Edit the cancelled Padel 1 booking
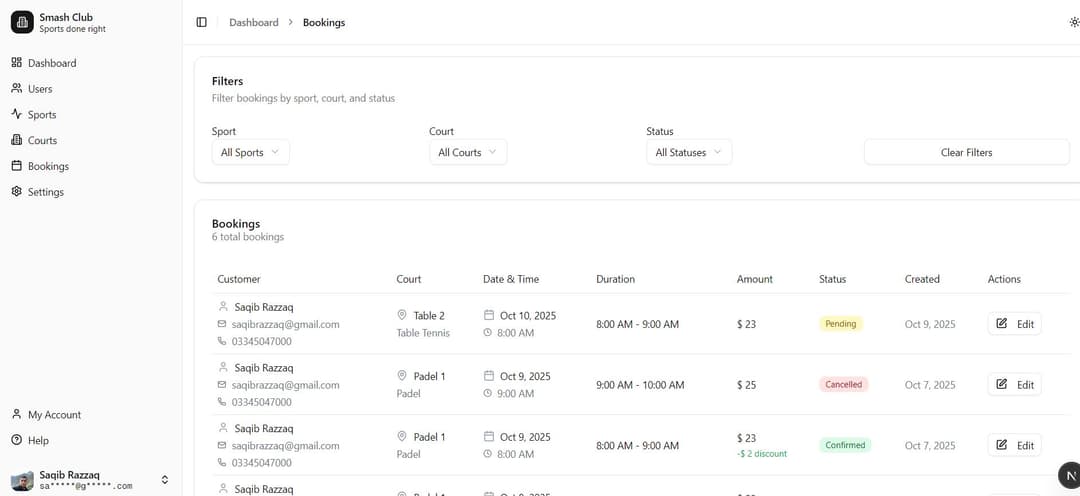This screenshot has height=496, width=1080. [x=1015, y=384]
